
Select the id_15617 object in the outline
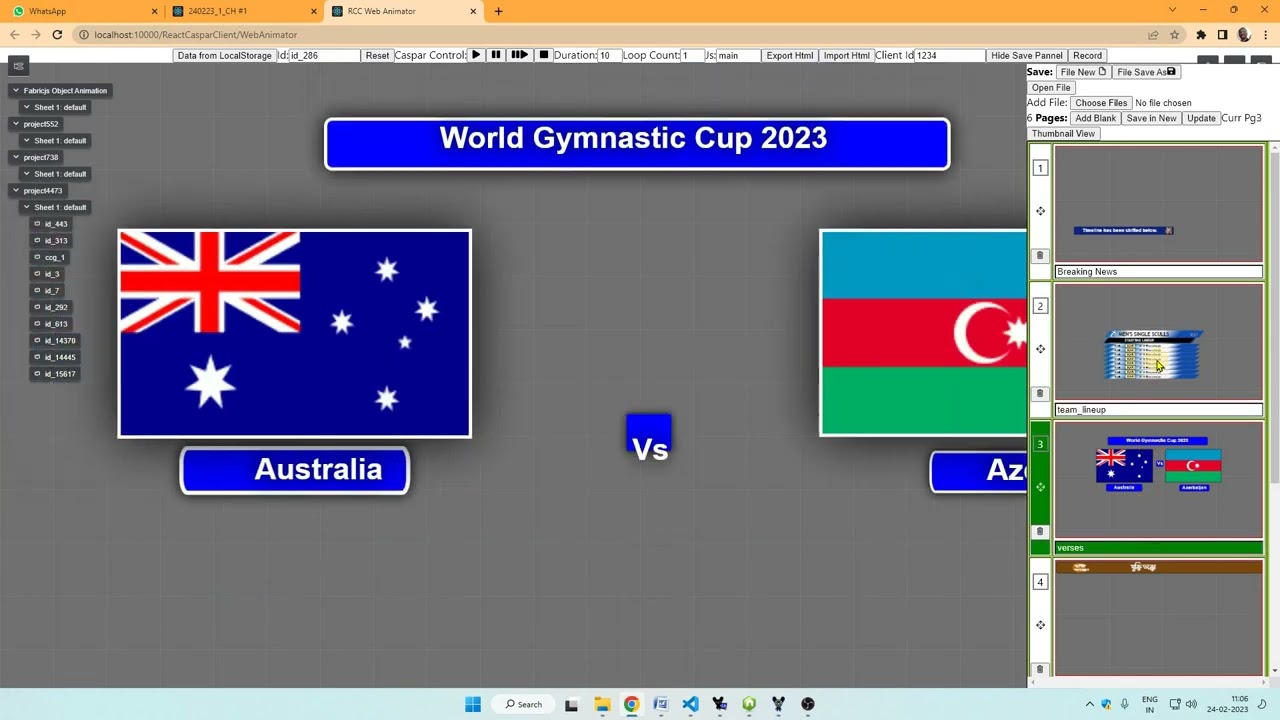[x=55, y=374]
